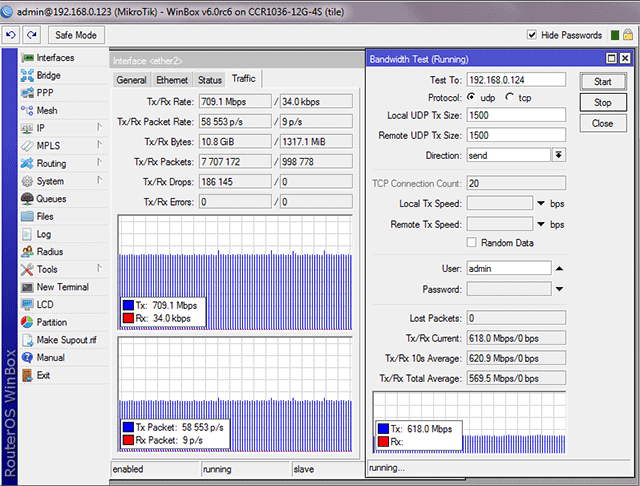Open the MPLS sidebar icon
The height and width of the screenshot is (486, 640).
tap(27, 146)
